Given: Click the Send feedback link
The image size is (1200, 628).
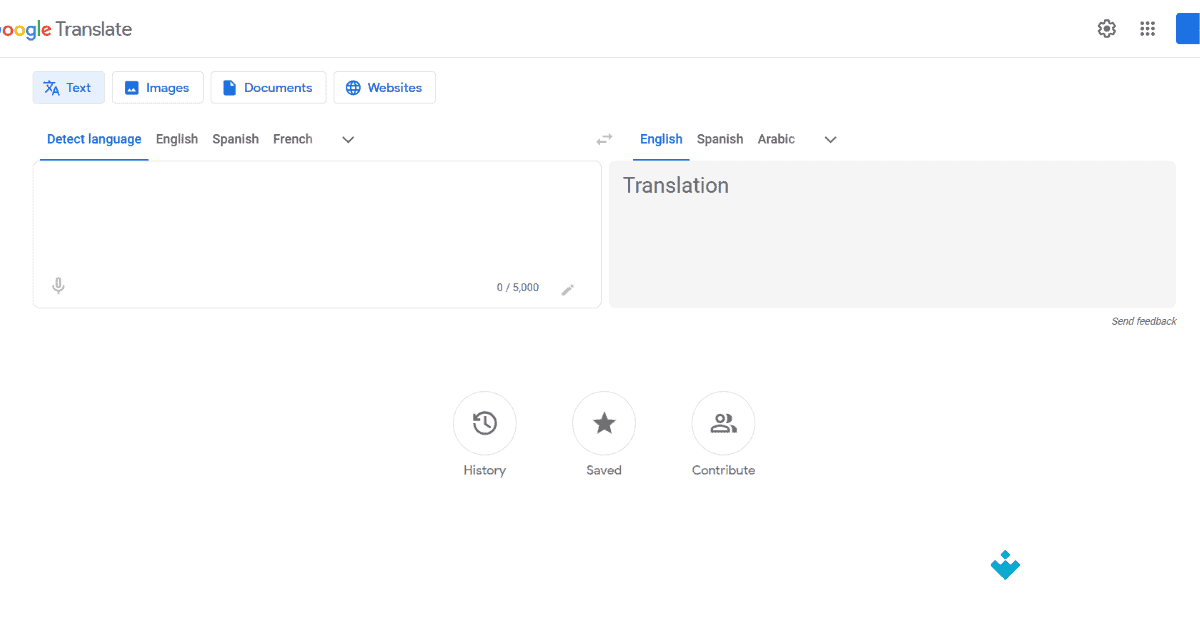Looking at the screenshot, I should pyautogui.click(x=1144, y=321).
